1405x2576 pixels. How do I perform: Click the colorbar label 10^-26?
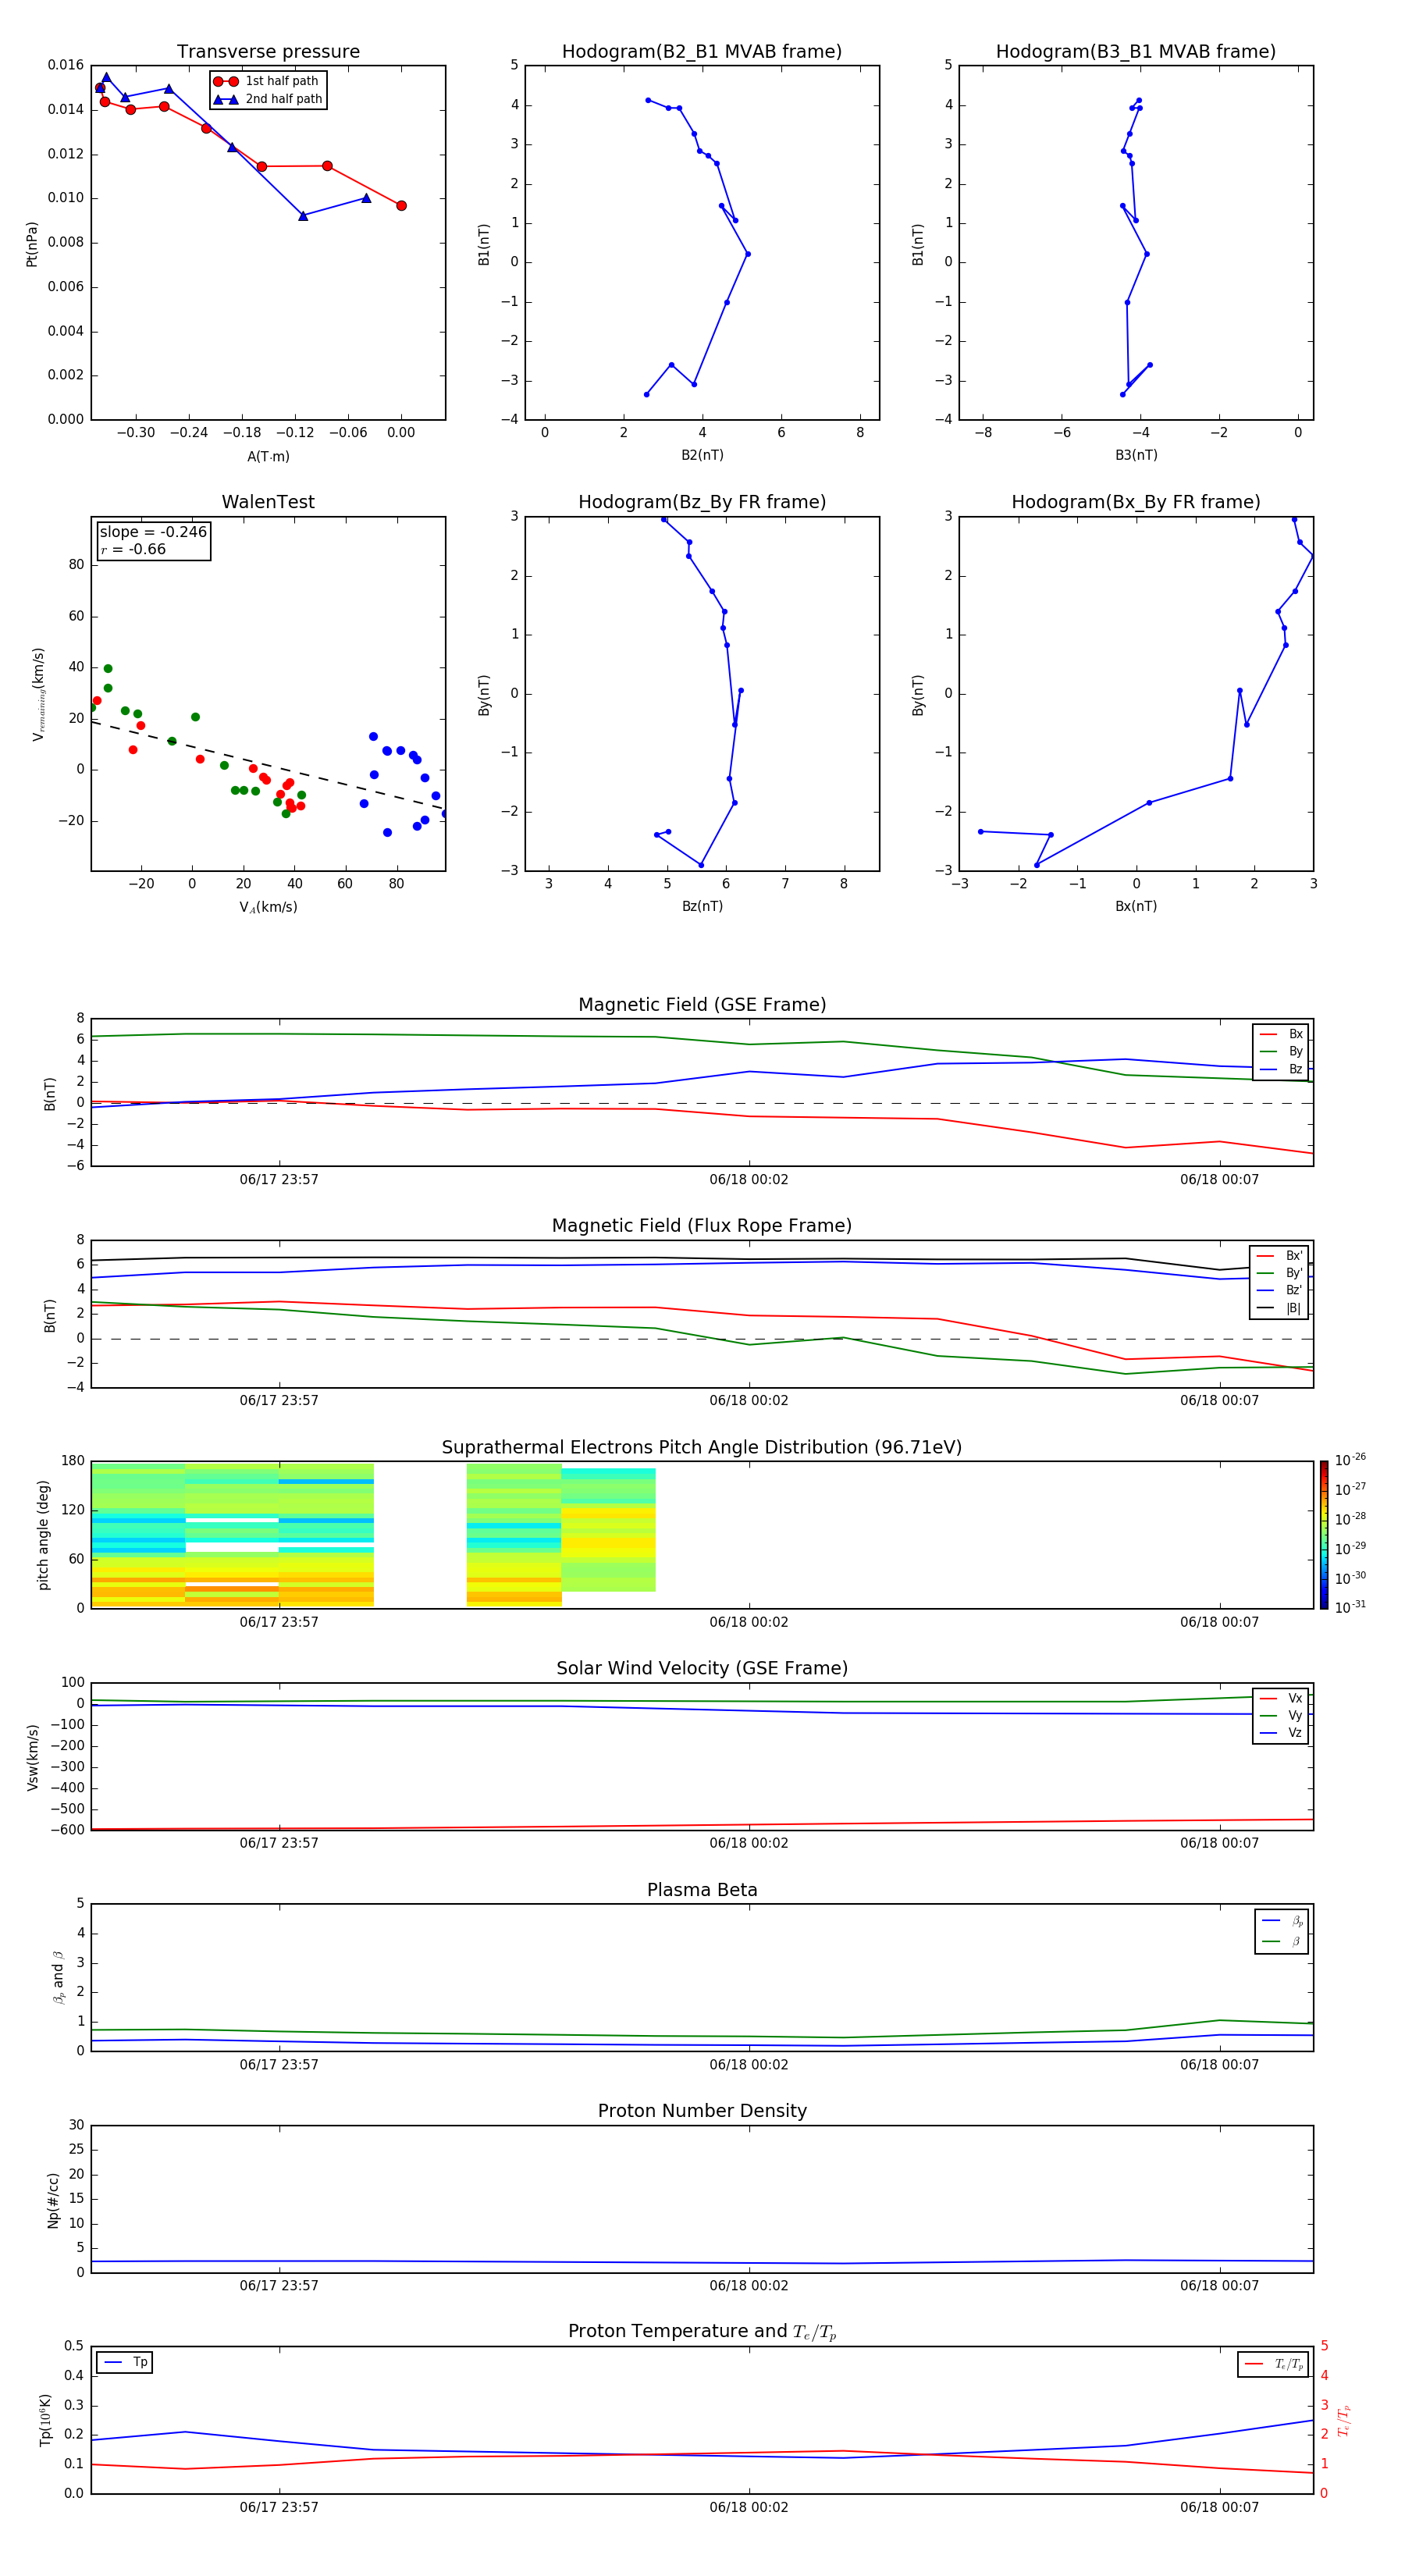pyautogui.click(x=1350, y=1460)
